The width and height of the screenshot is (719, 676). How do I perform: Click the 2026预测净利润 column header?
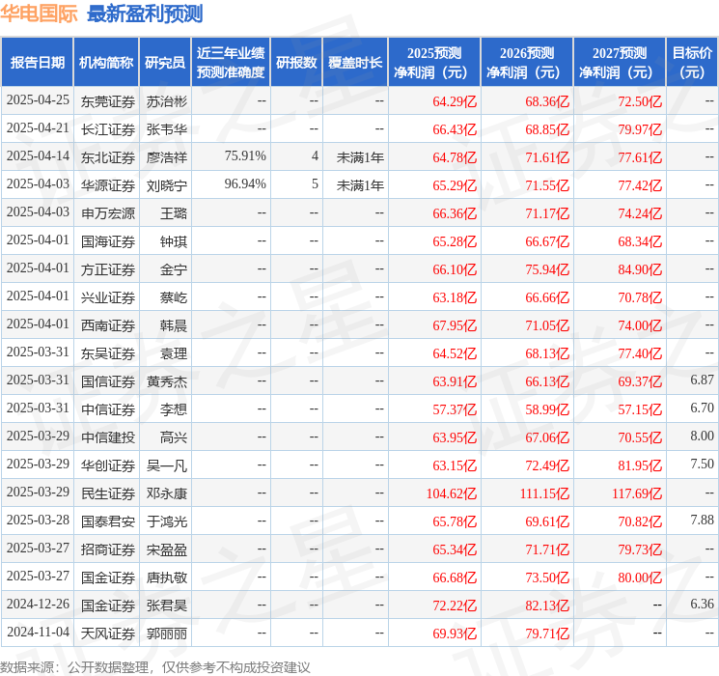tap(527, 62)
